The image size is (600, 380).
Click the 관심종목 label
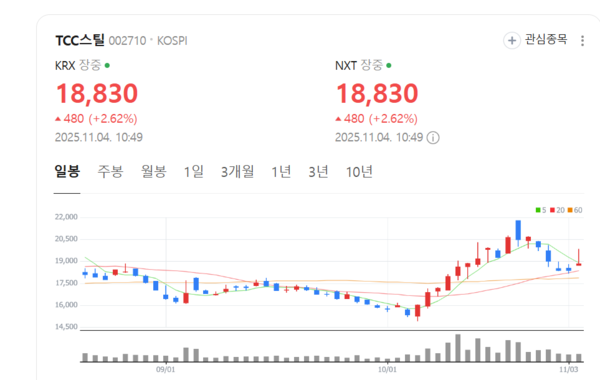546,39
